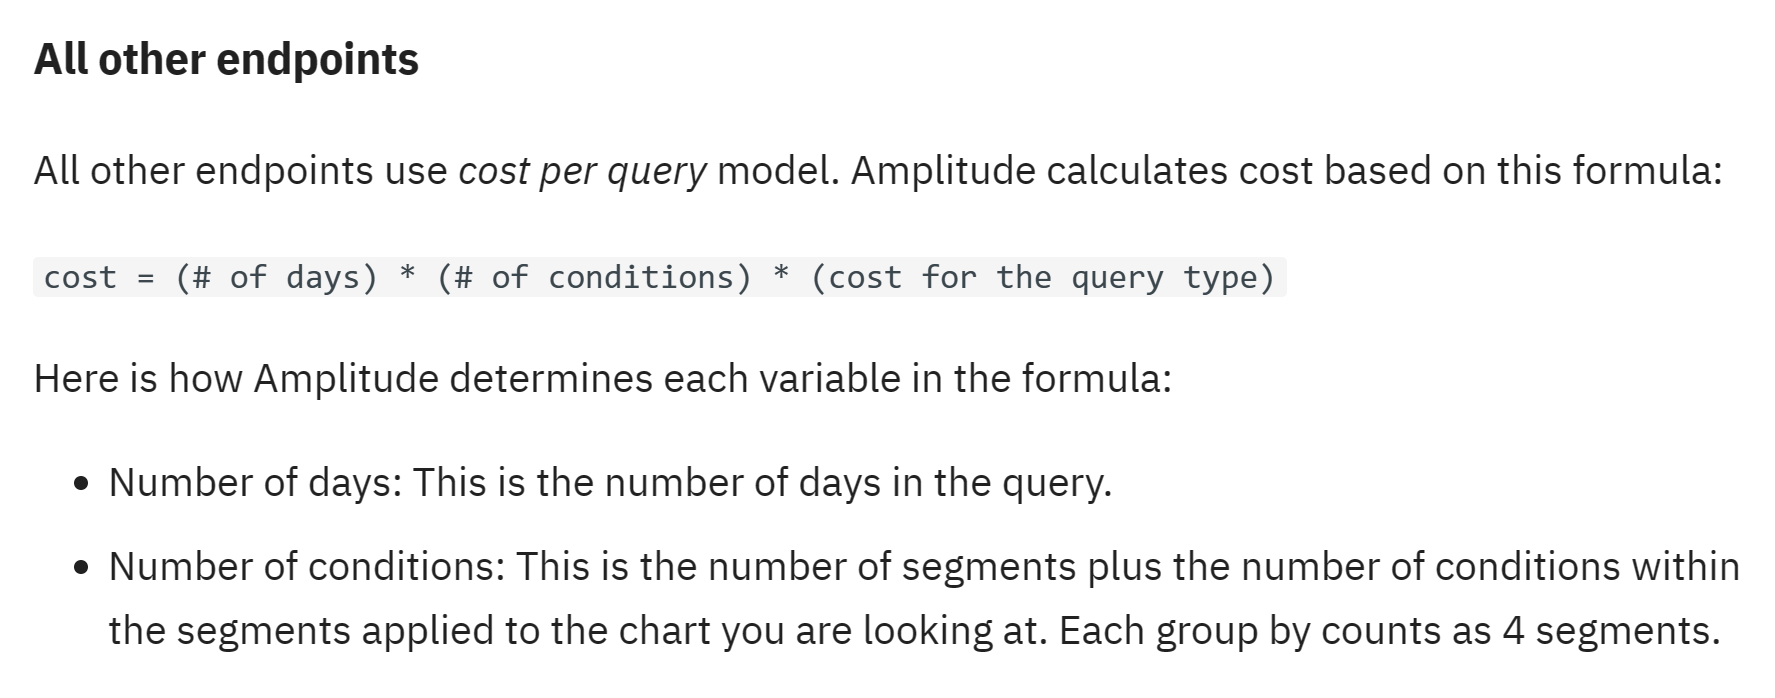Click the equals sign in the cost formula
Viewport: 1775px width, 698px height.
(x=146, y=278)
